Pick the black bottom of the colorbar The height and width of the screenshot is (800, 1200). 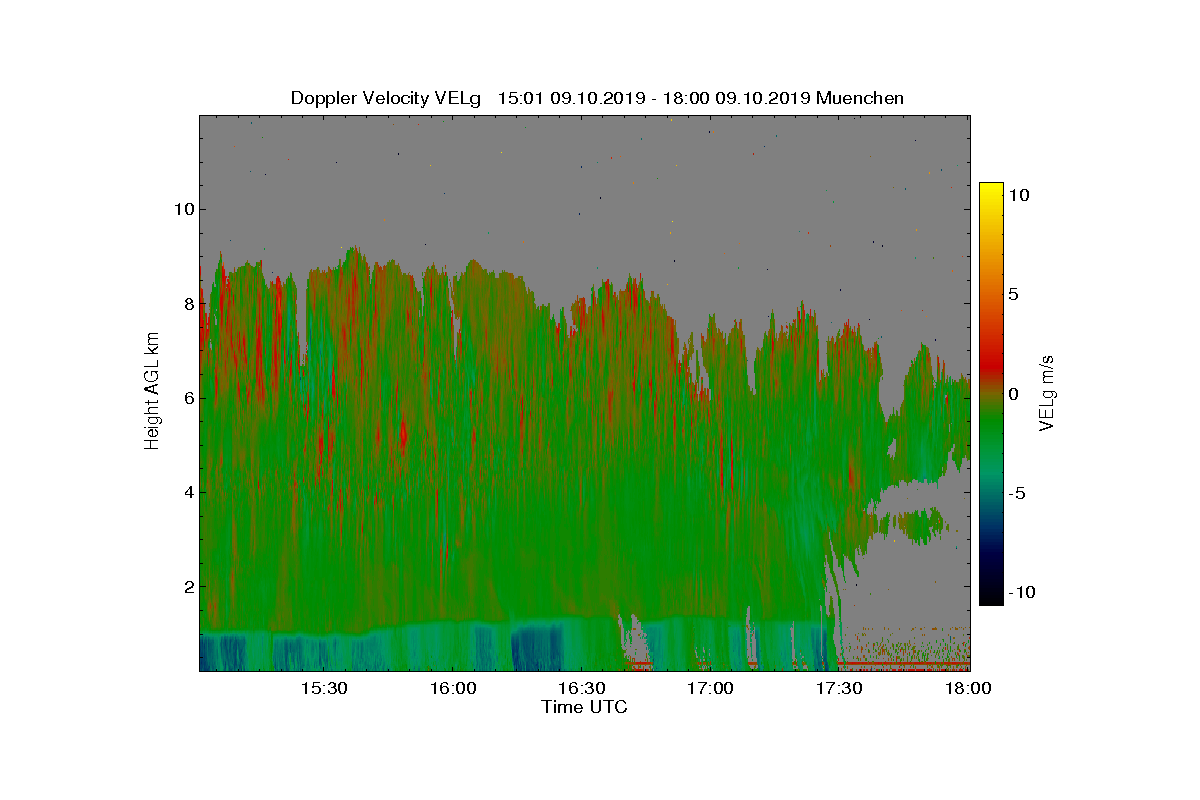[x=991, y=597]
